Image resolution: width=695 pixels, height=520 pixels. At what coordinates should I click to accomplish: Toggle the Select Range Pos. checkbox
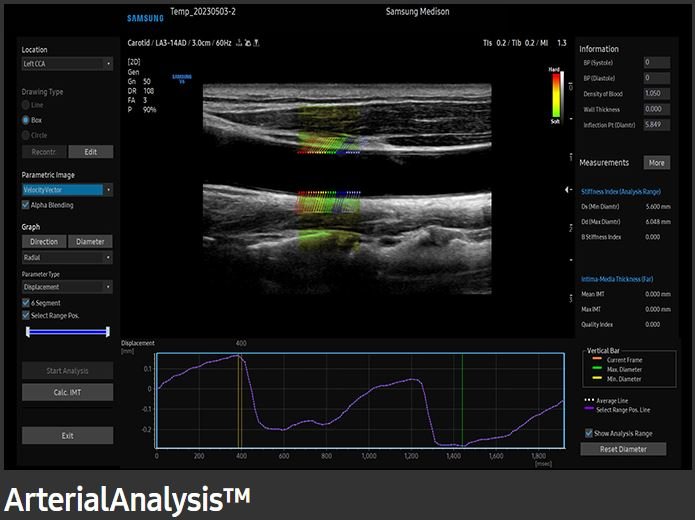coord(26,316)
